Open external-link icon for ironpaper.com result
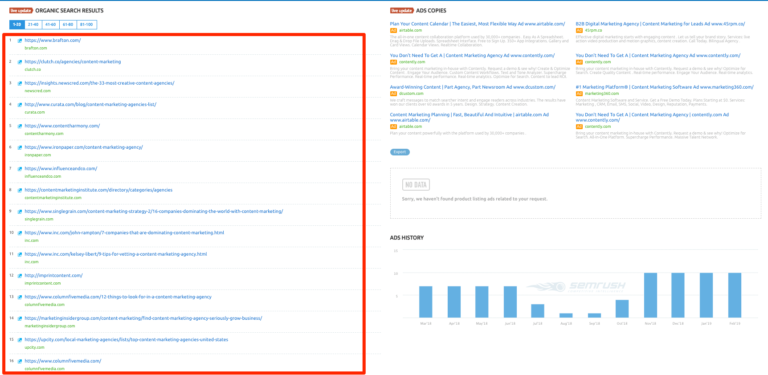This screenshot has width=768, height=375. pyautogui.click(x=20, y=147)
